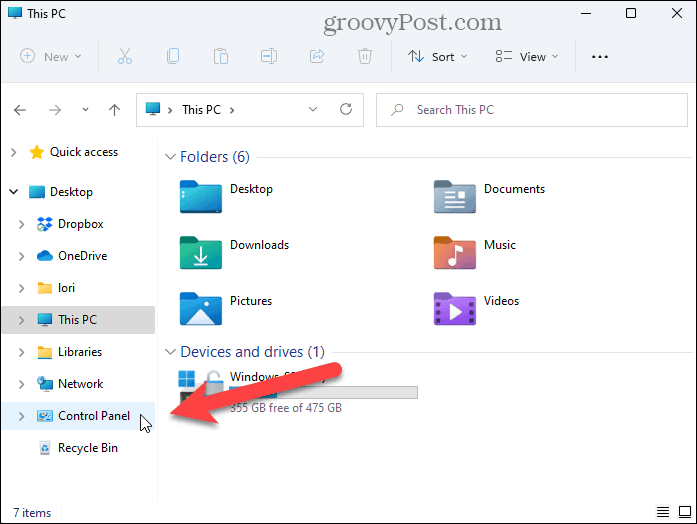Maximize the This PC window
Image resolution: width=697 pixels, height=524 pixels.
pos(631,13)
